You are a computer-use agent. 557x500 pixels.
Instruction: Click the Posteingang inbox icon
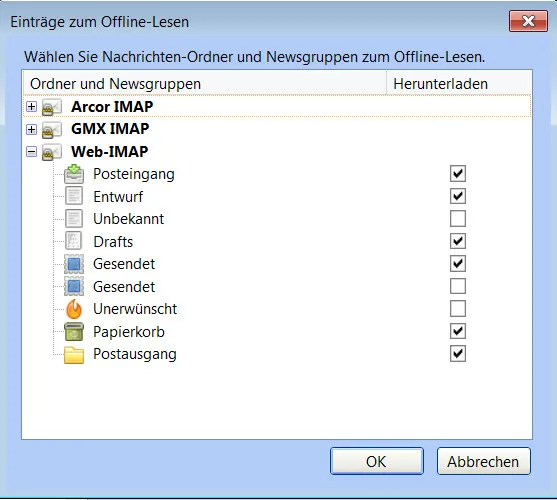(x=74, y=174)
